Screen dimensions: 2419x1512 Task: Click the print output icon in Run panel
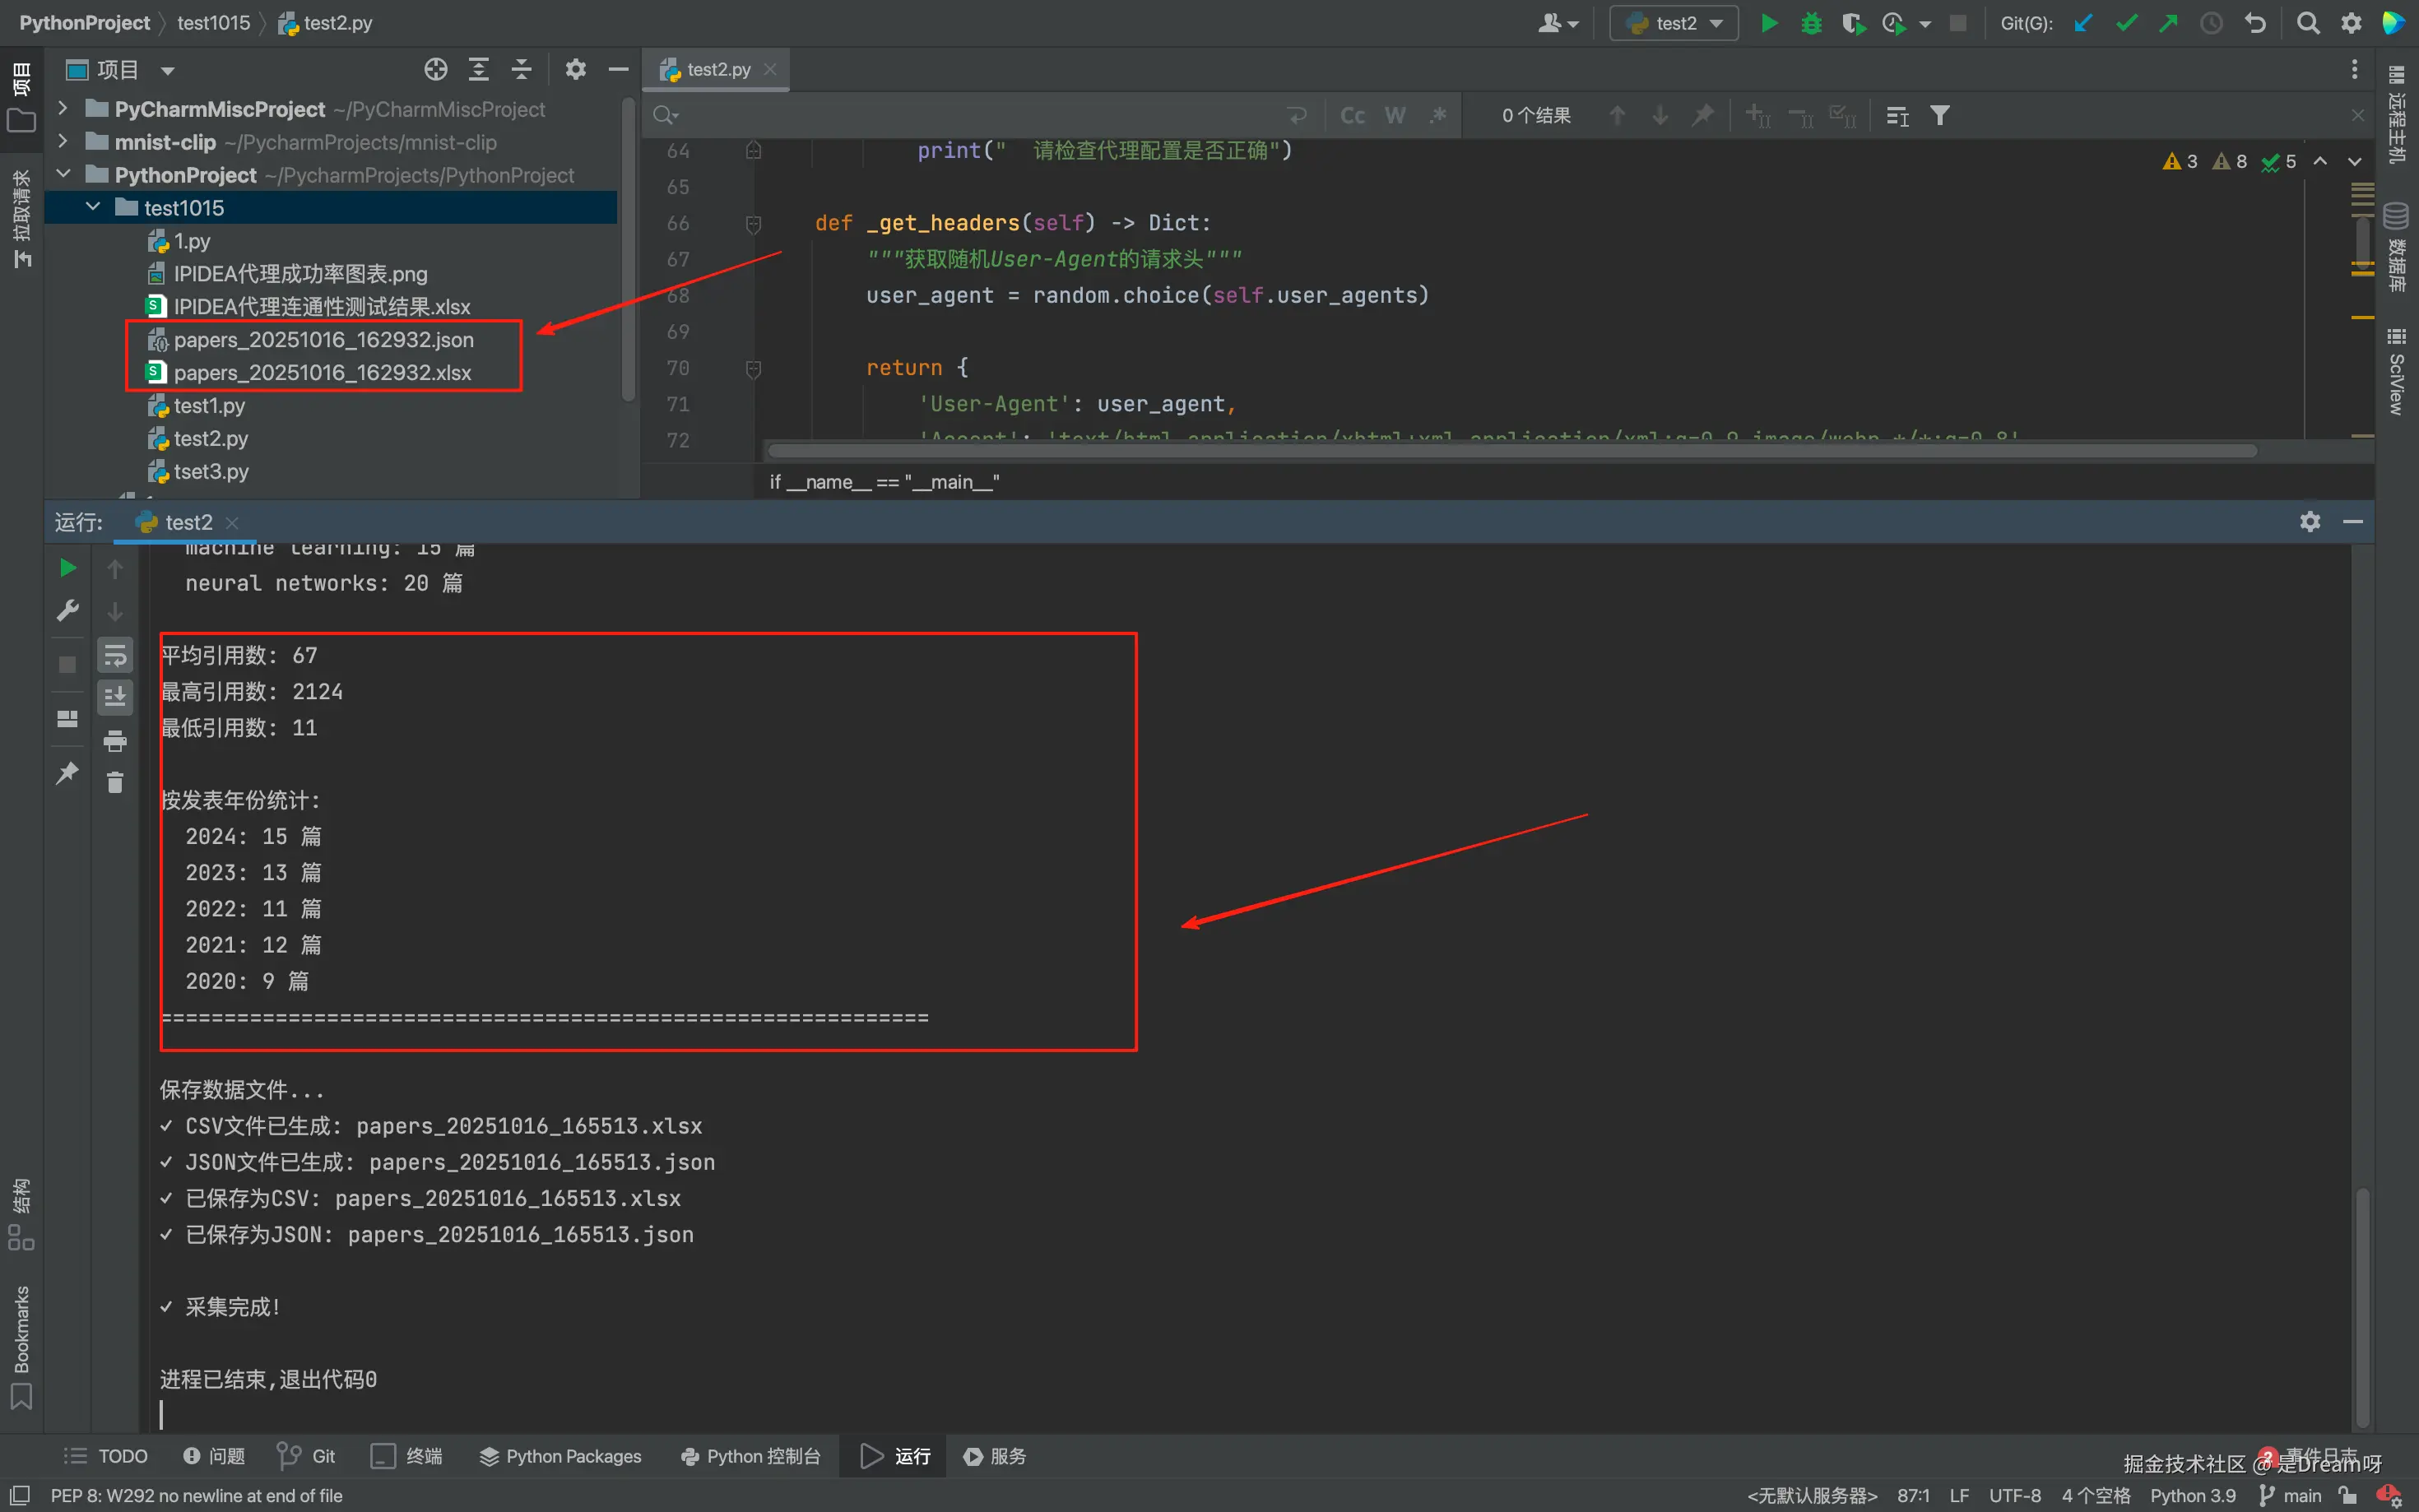(x=115, y=741)
